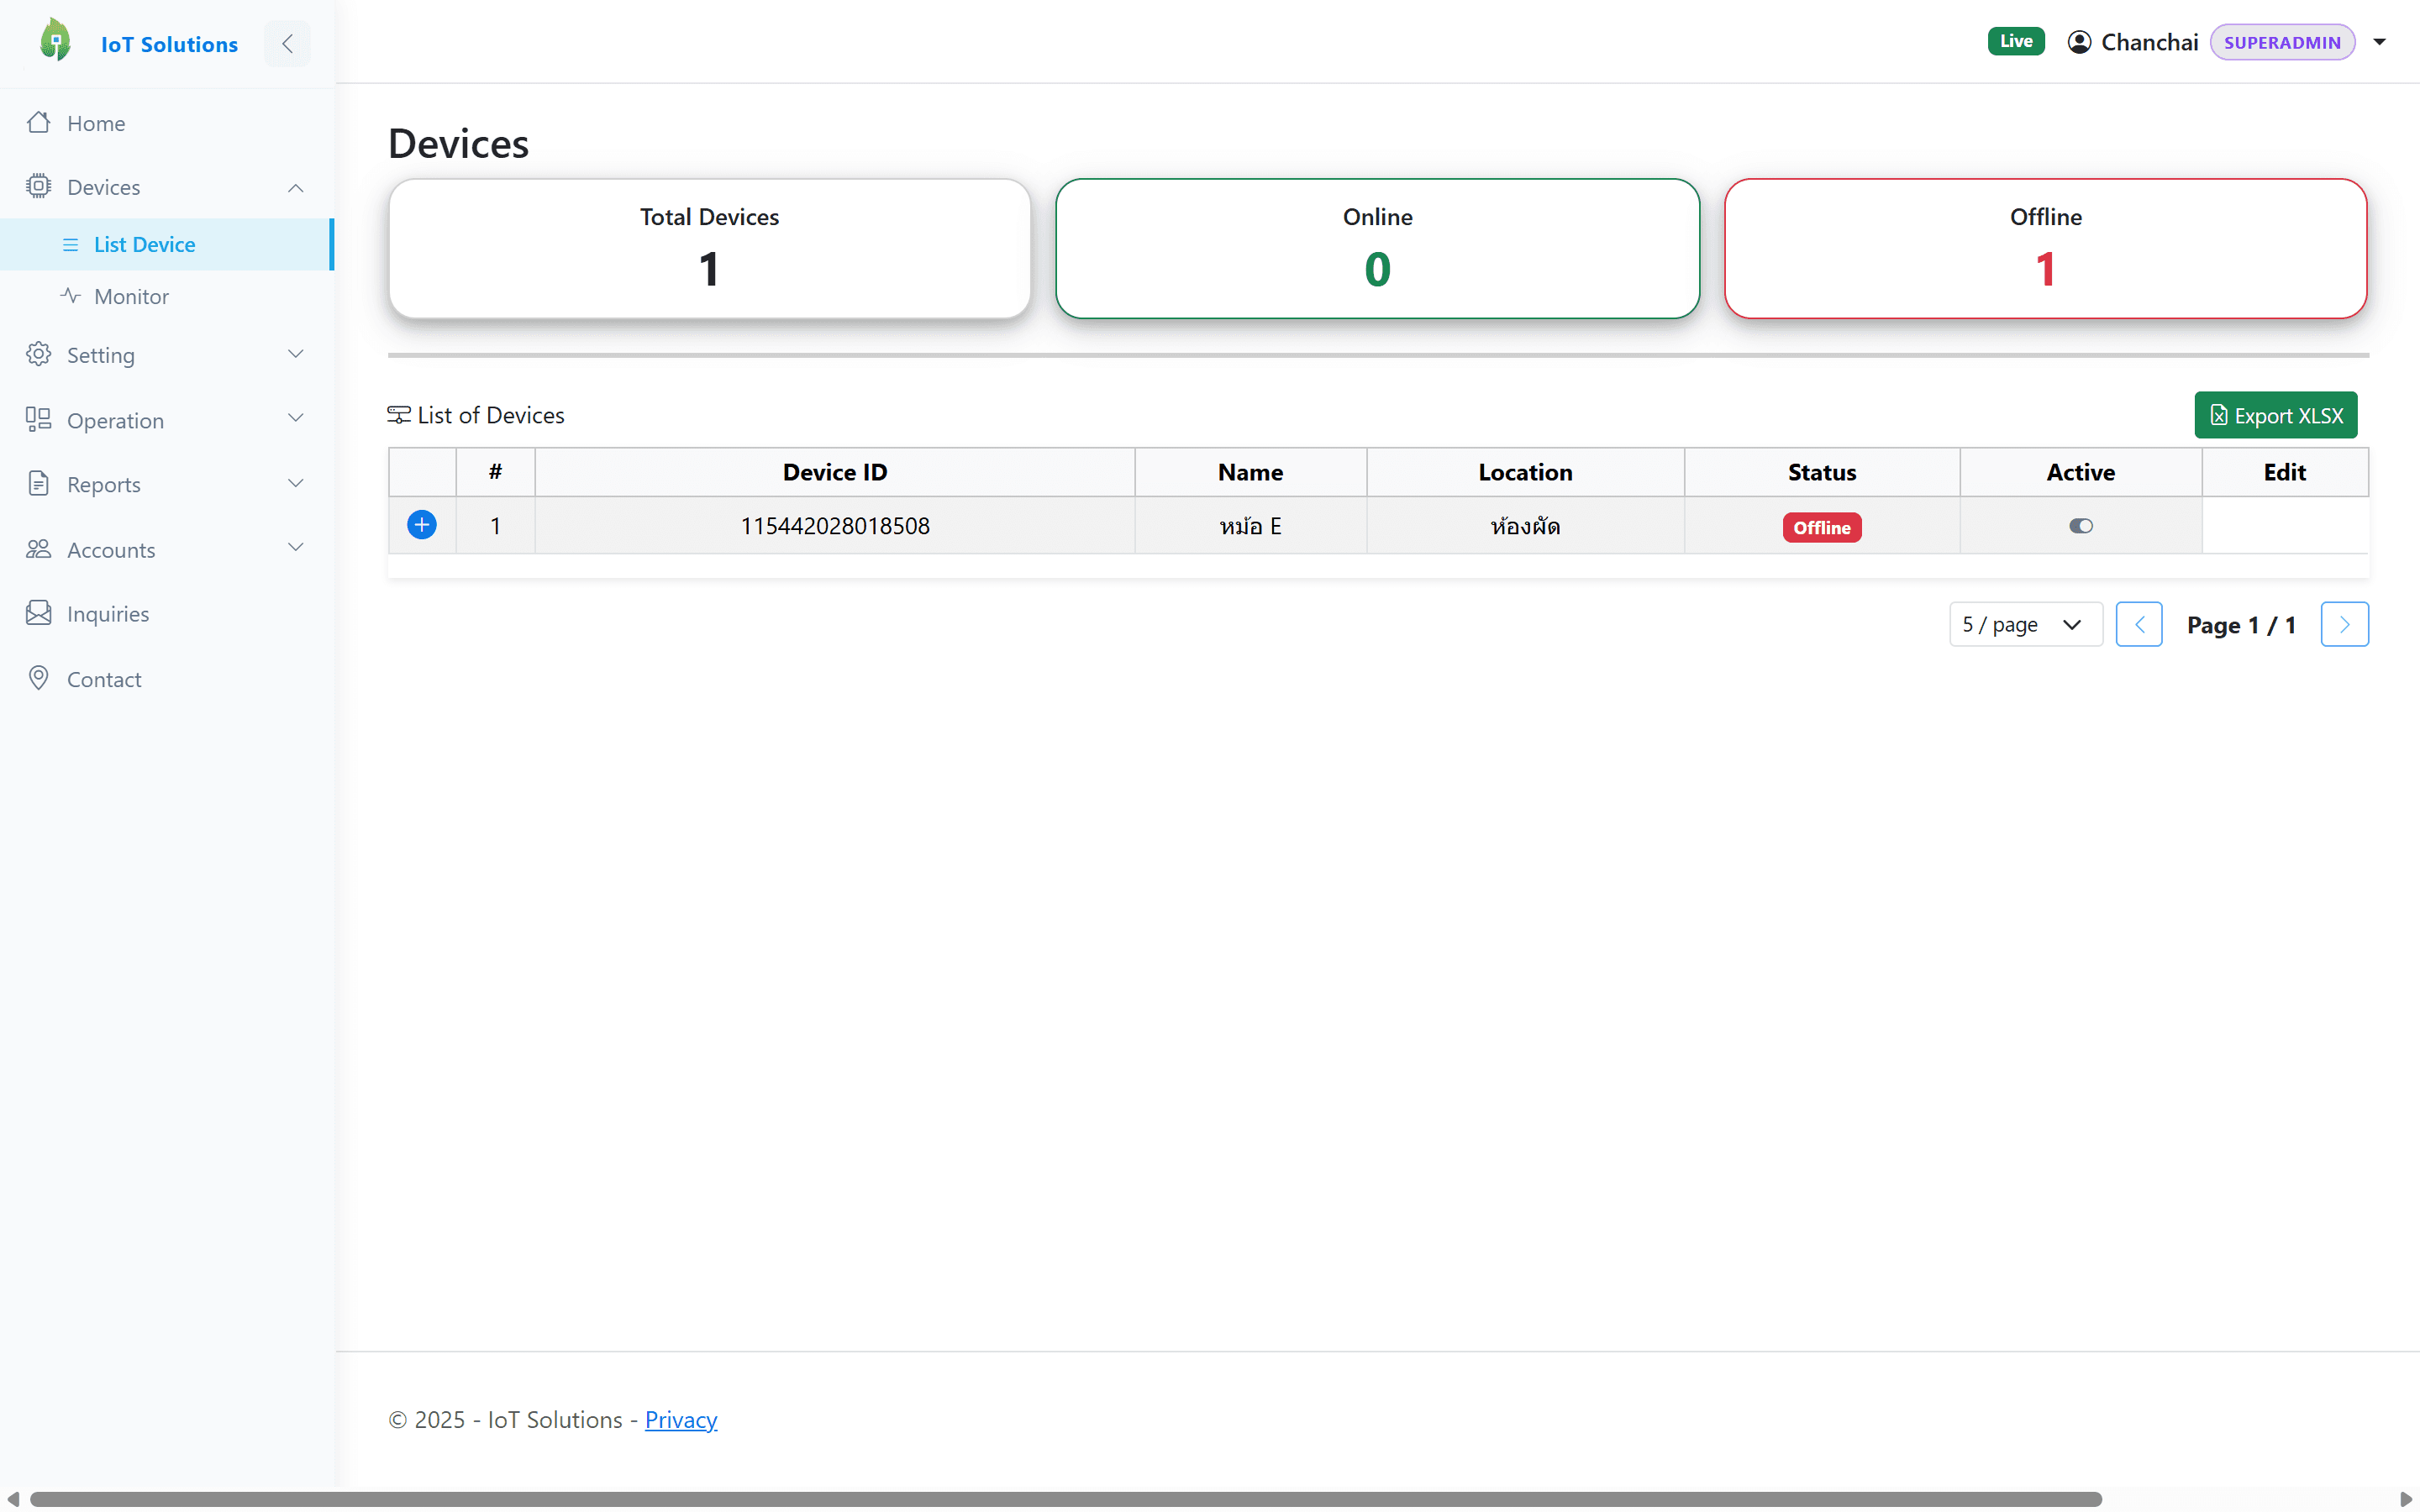Expand the Setting menu chevron
Viewport: 2420px width, 1512px height.
click(x=296, y=354)
